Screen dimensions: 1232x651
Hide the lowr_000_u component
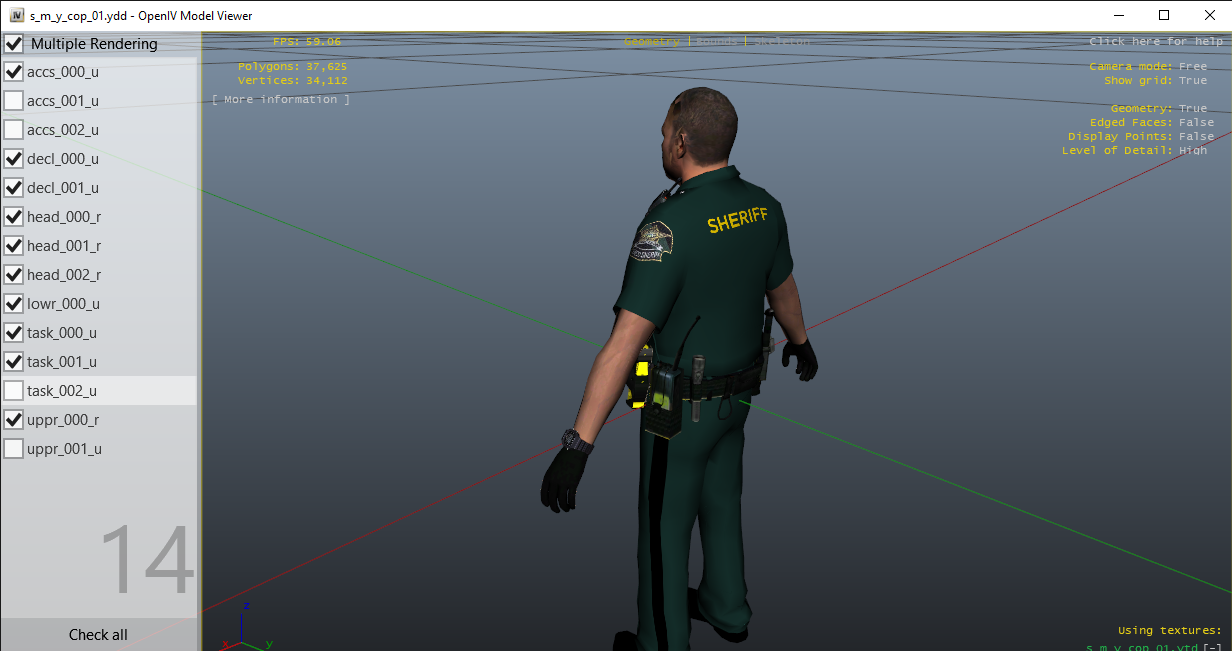(x=14, y=304)
